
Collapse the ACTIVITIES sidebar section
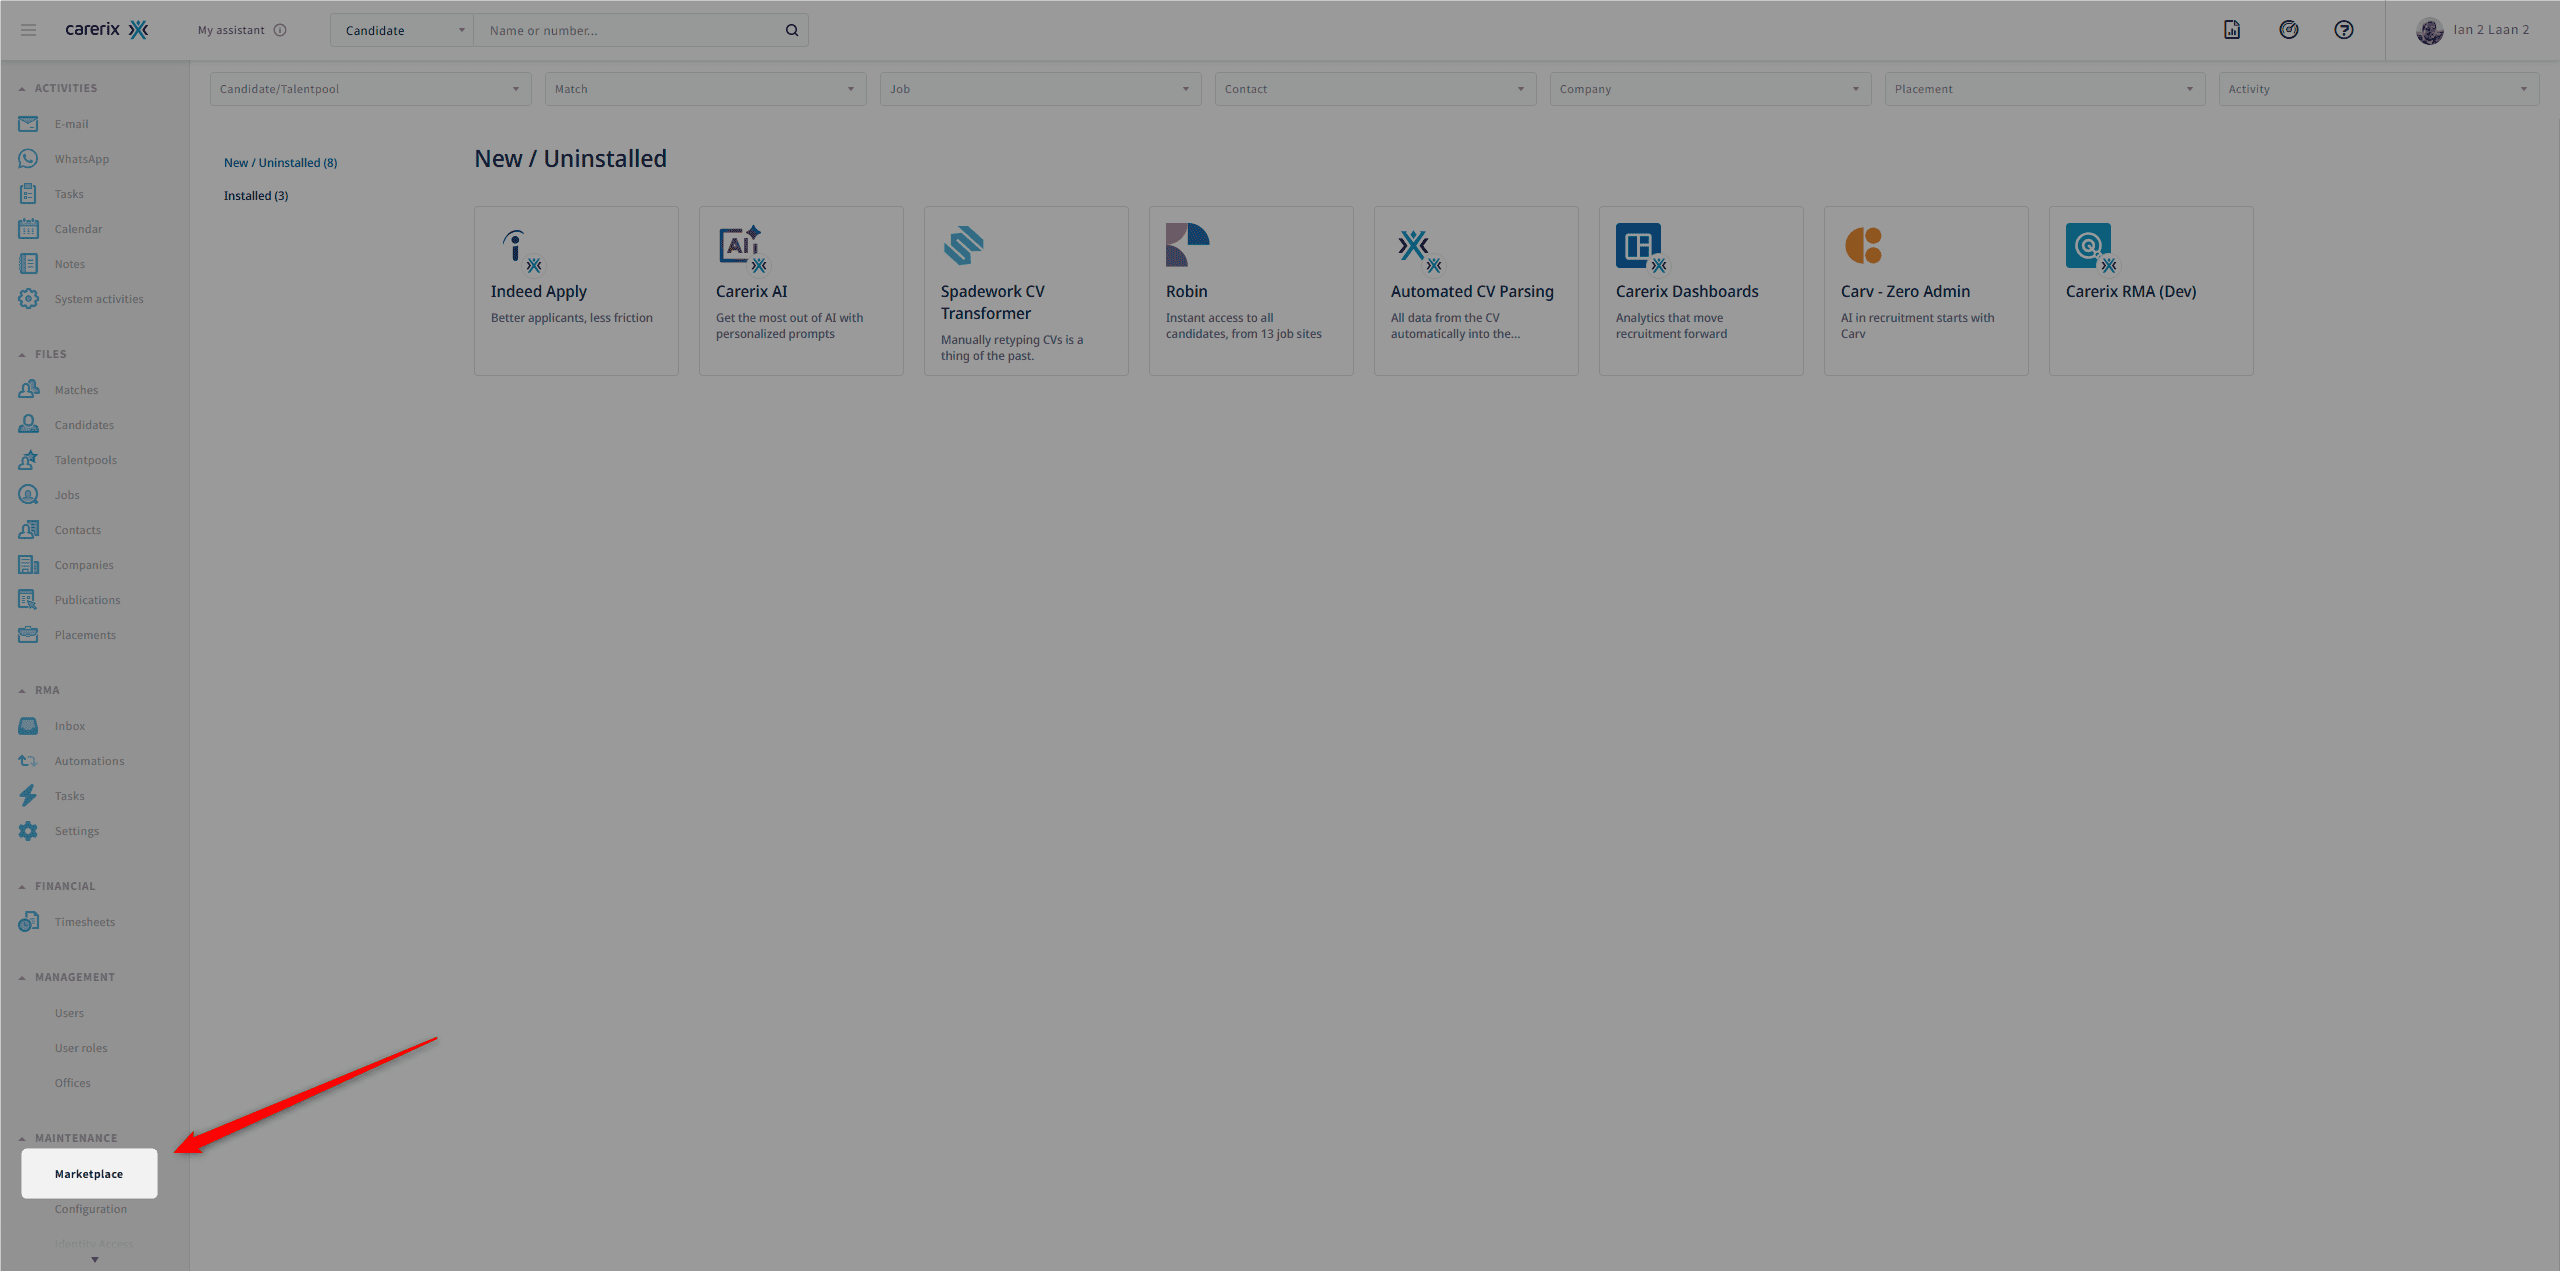click(22, 89)
